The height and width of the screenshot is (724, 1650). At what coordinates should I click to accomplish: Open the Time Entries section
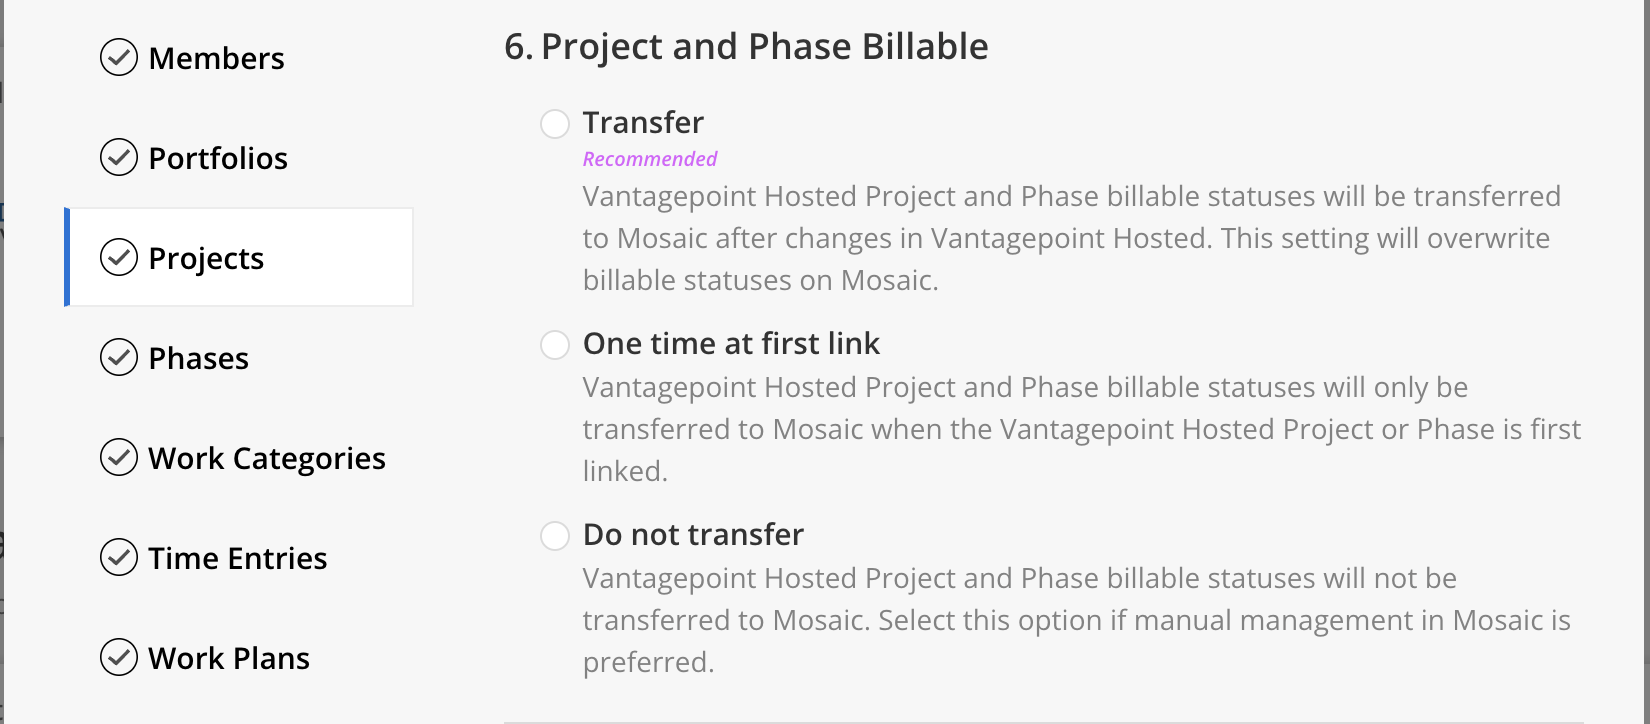coord(238,558)
